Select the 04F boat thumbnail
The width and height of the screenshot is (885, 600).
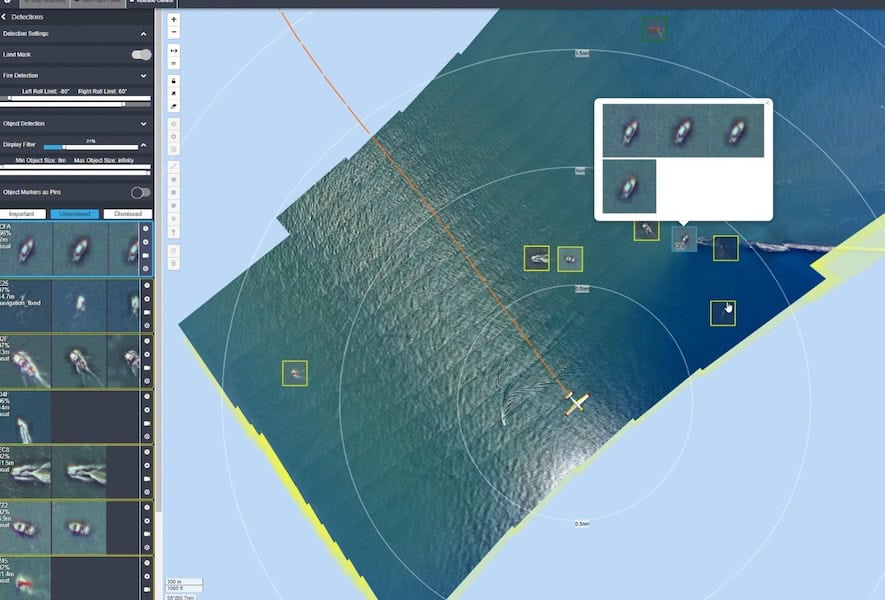25,417
